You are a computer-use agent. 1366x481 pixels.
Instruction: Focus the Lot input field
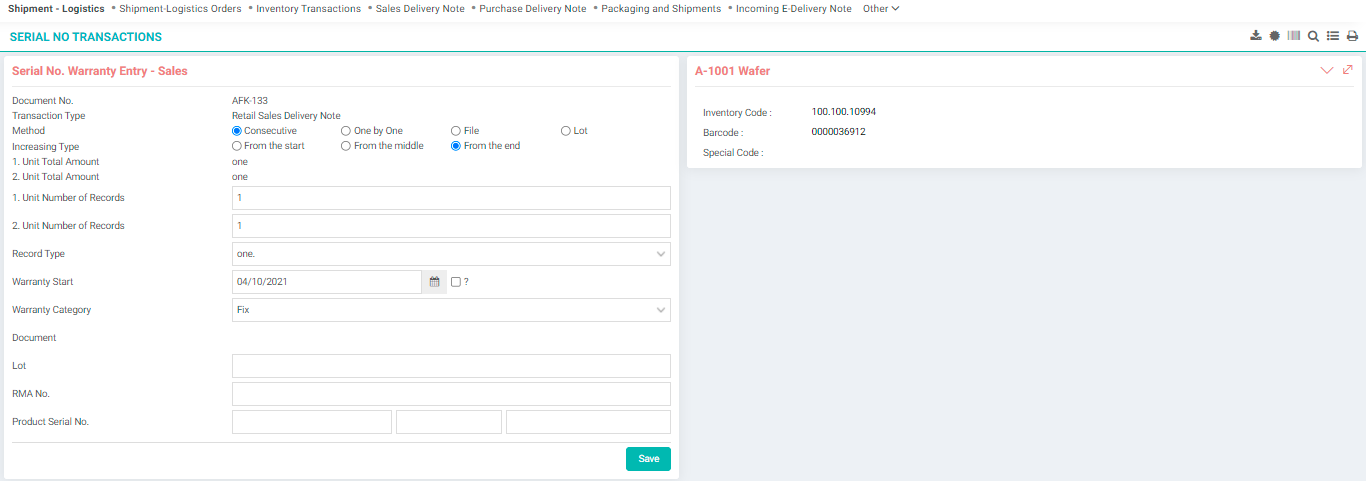tap(451, 366)
